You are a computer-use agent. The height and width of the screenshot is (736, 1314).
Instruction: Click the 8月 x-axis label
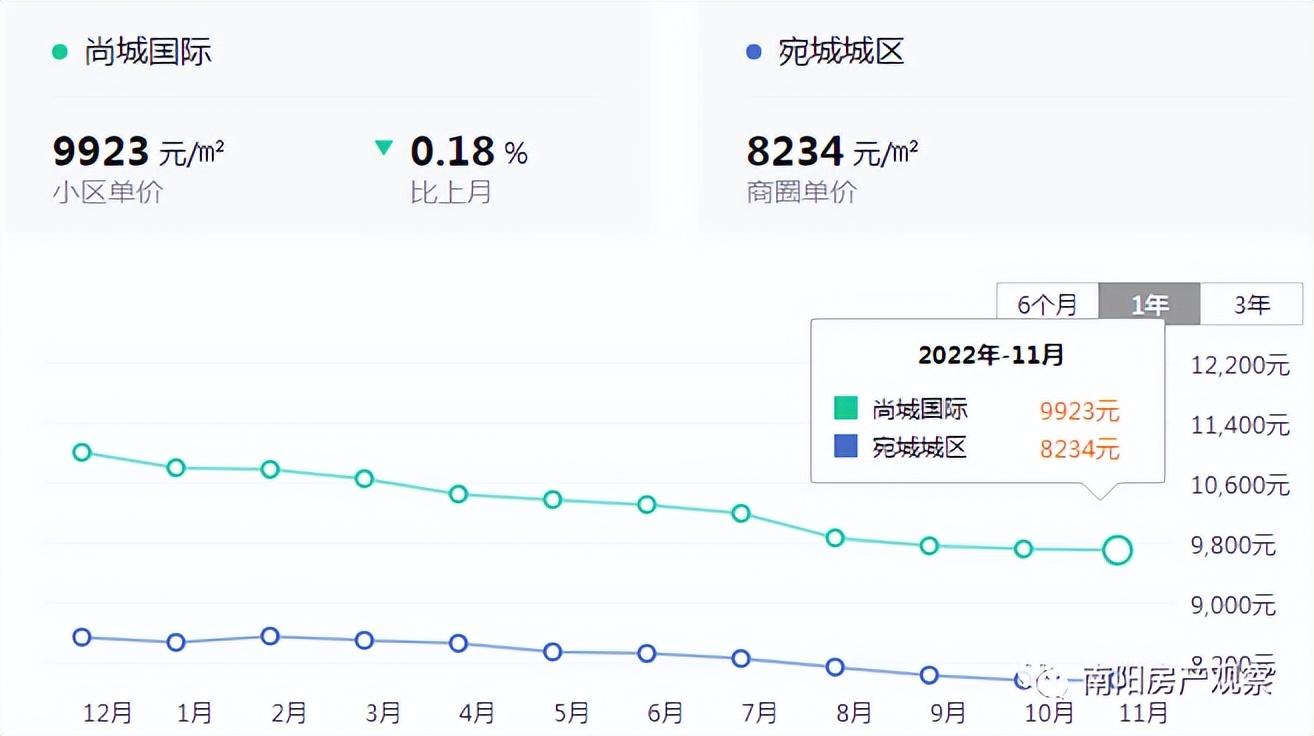pyautogui.click(x=854, y=712)
